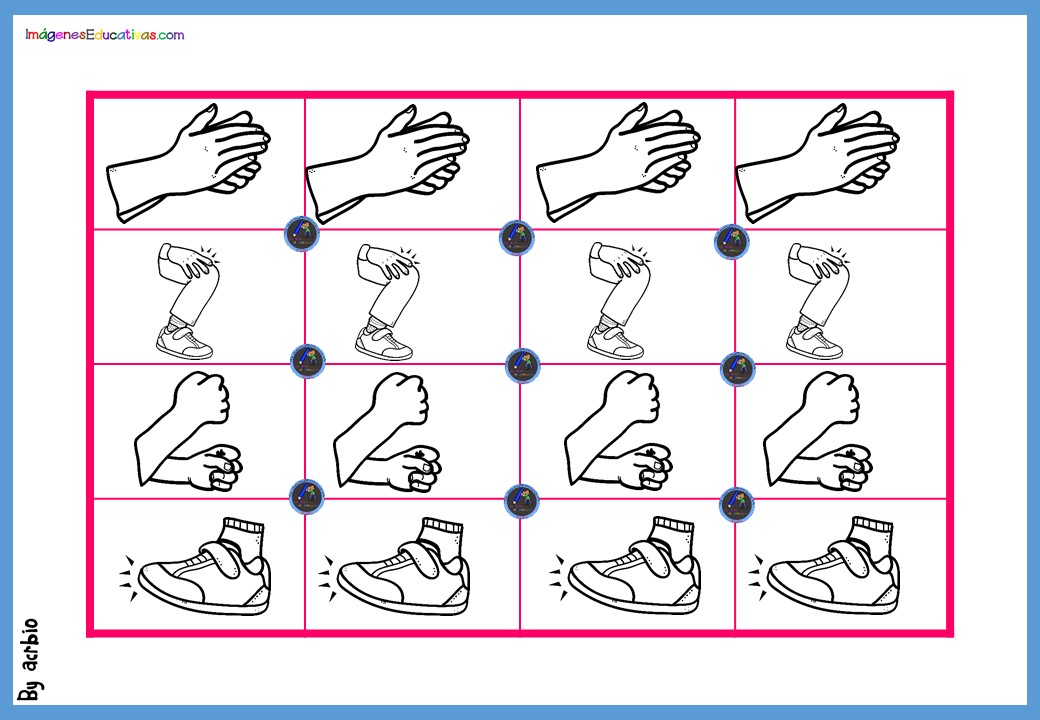Click the knee slap image in third column

click(619, 301)
